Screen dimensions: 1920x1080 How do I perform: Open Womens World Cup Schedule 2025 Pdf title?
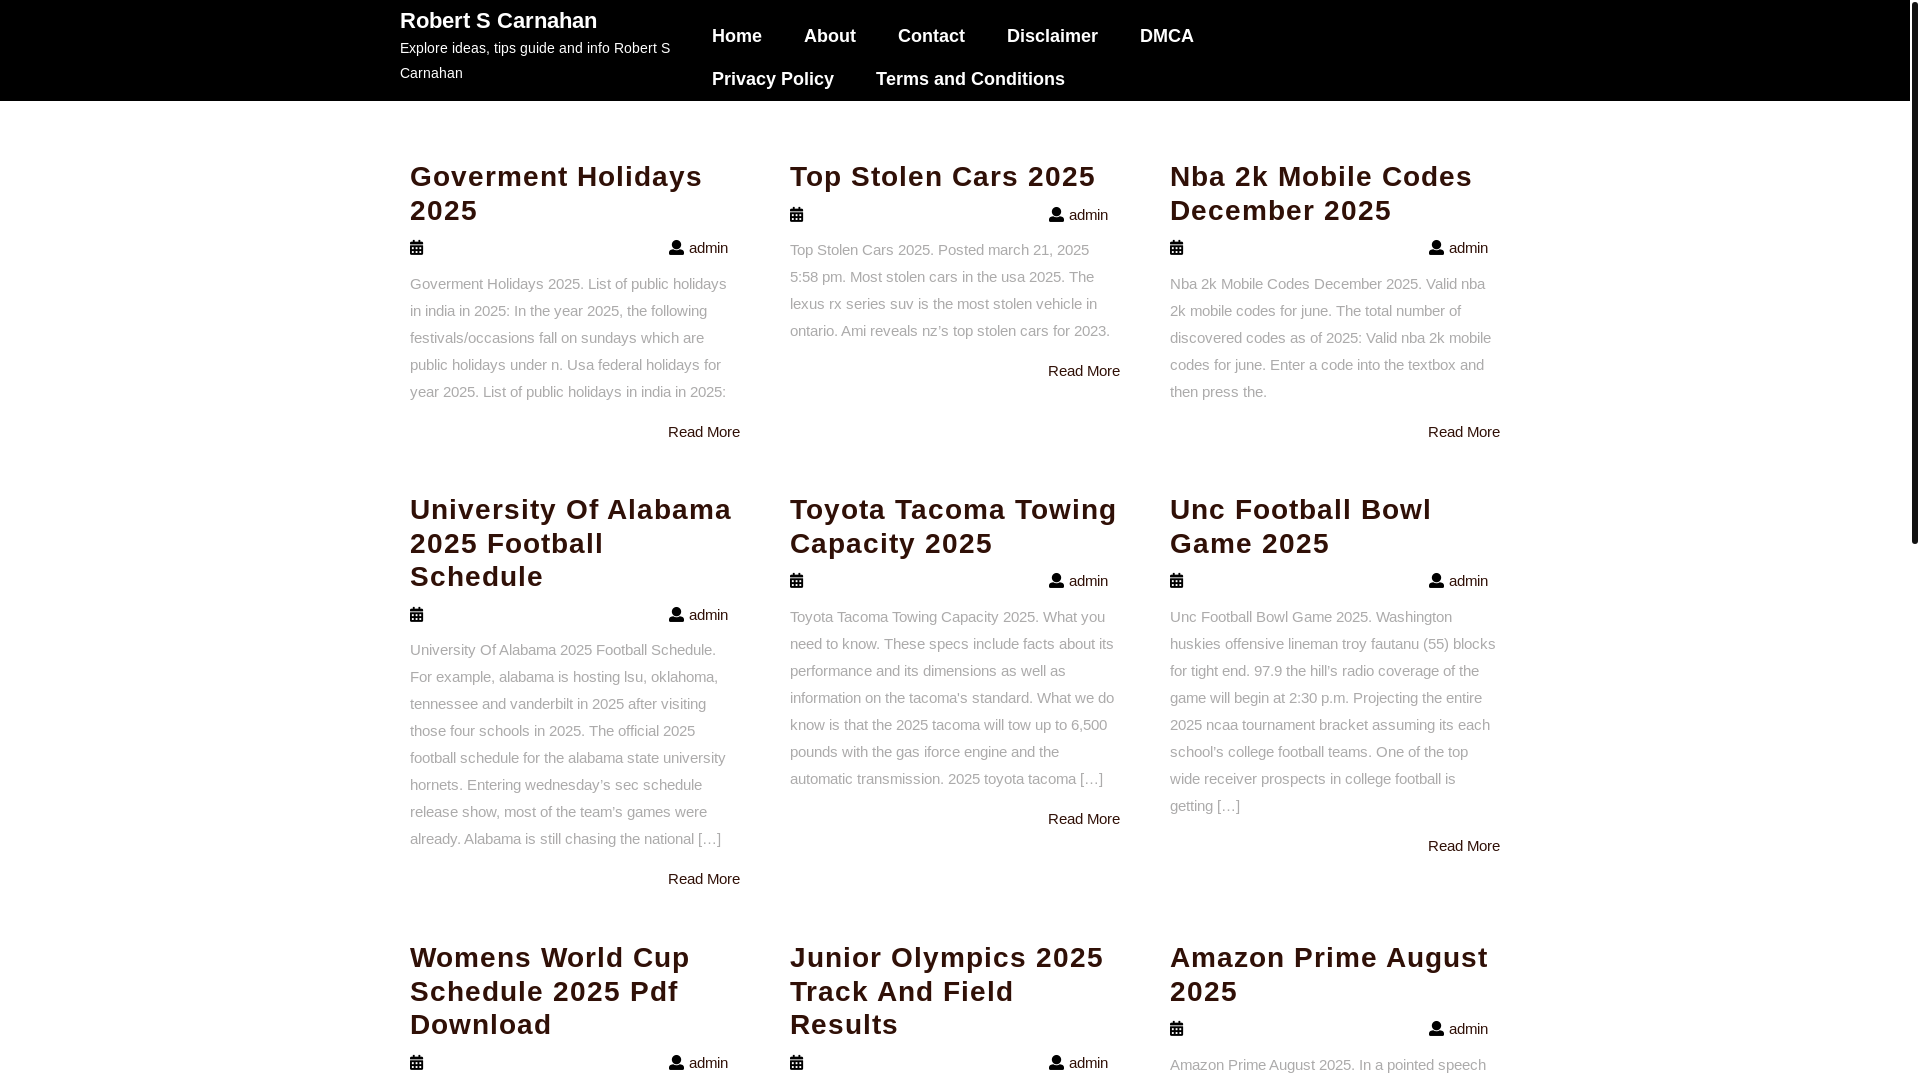pos(550,991)
